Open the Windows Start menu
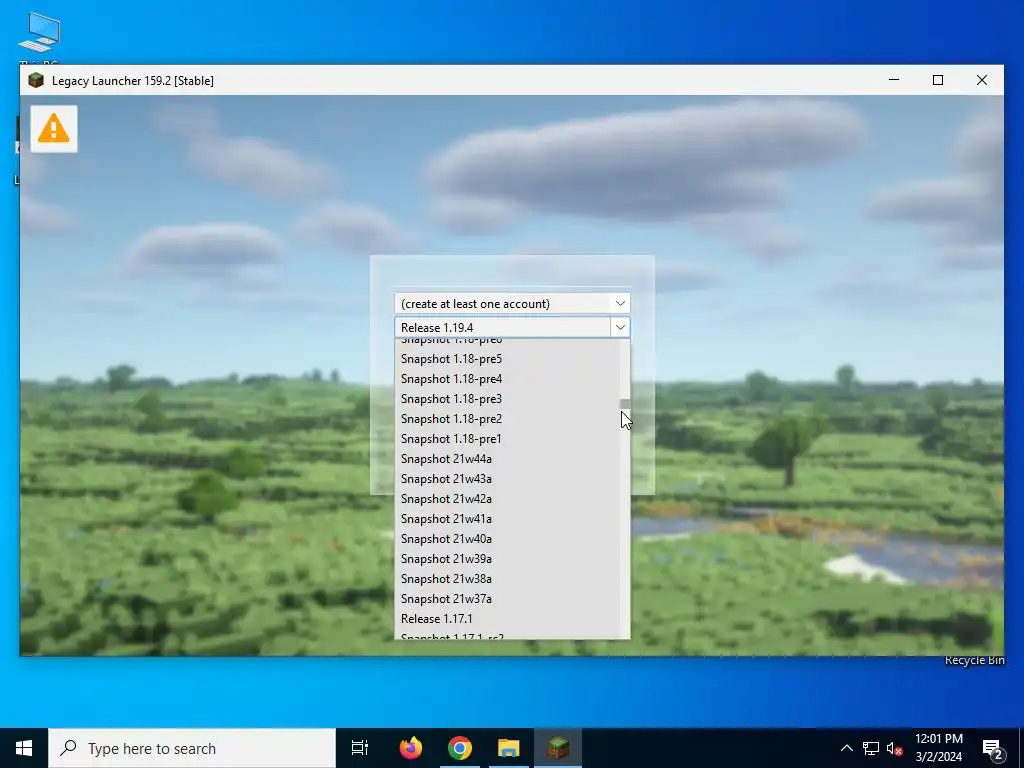 24,748
